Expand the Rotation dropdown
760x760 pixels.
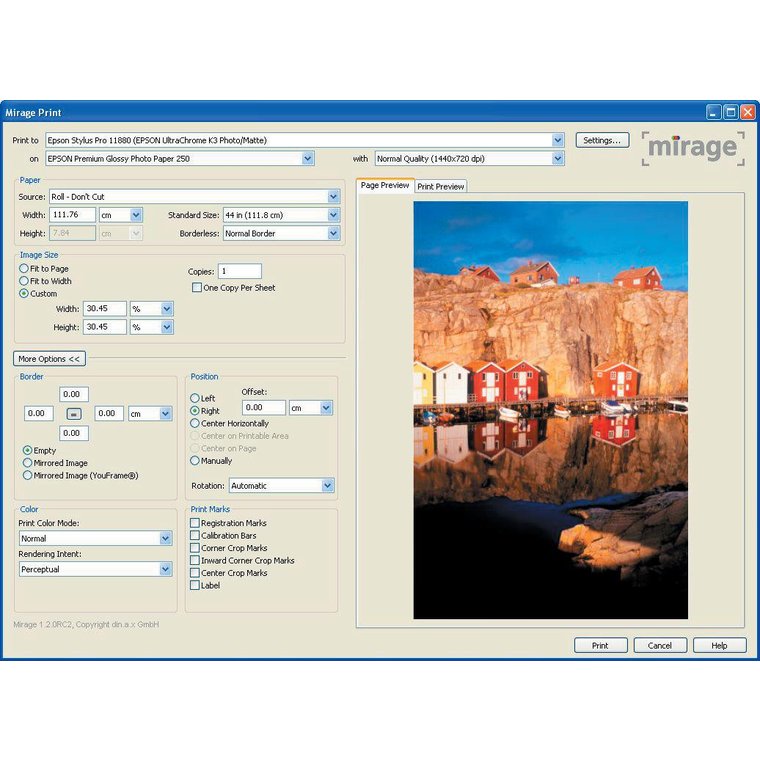point(328,486)
